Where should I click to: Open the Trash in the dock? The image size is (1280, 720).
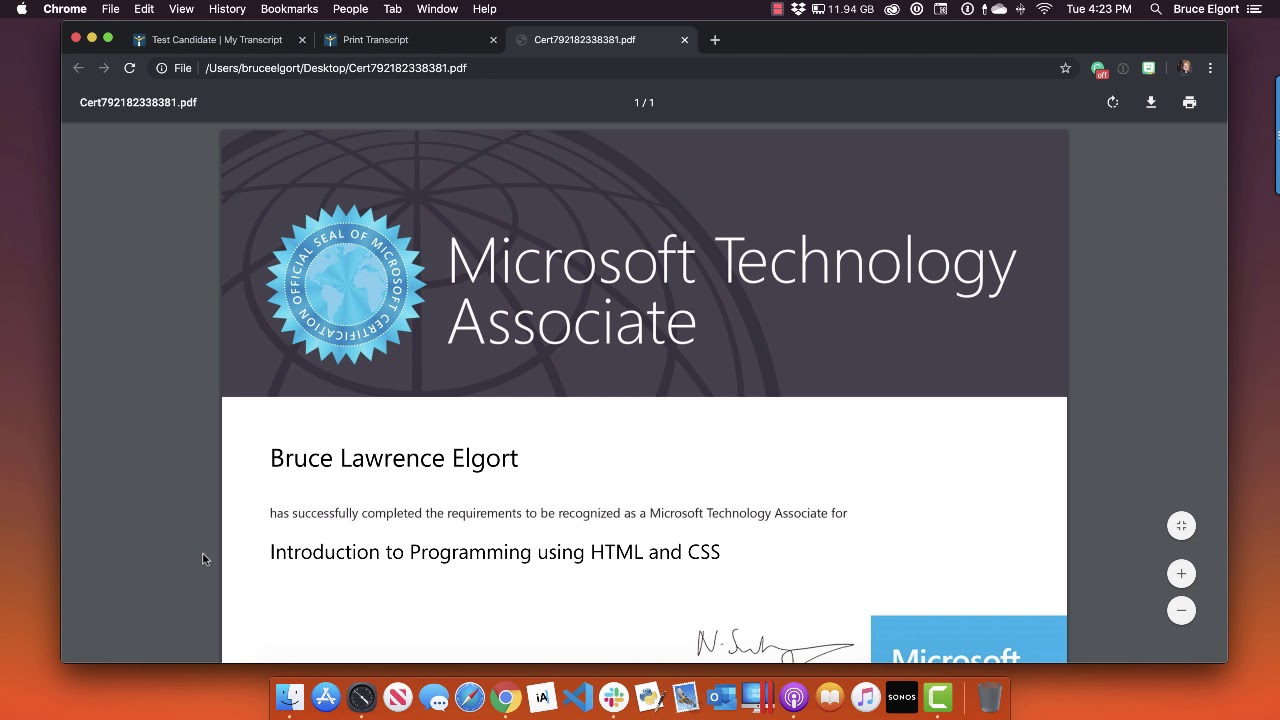(x=989, y=697)
